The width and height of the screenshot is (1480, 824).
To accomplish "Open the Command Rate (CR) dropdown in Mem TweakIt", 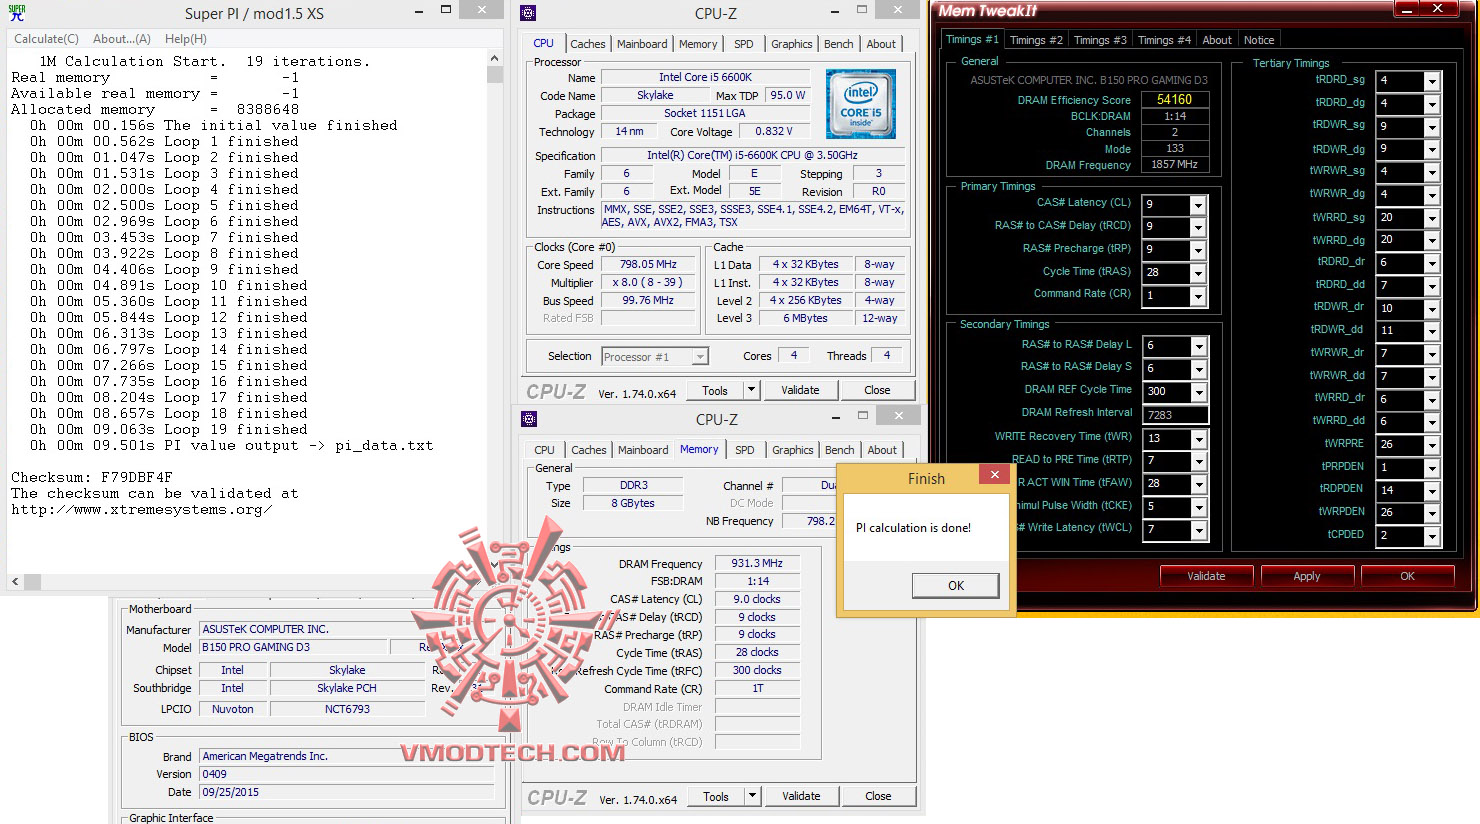I will tap(1198, 297).
